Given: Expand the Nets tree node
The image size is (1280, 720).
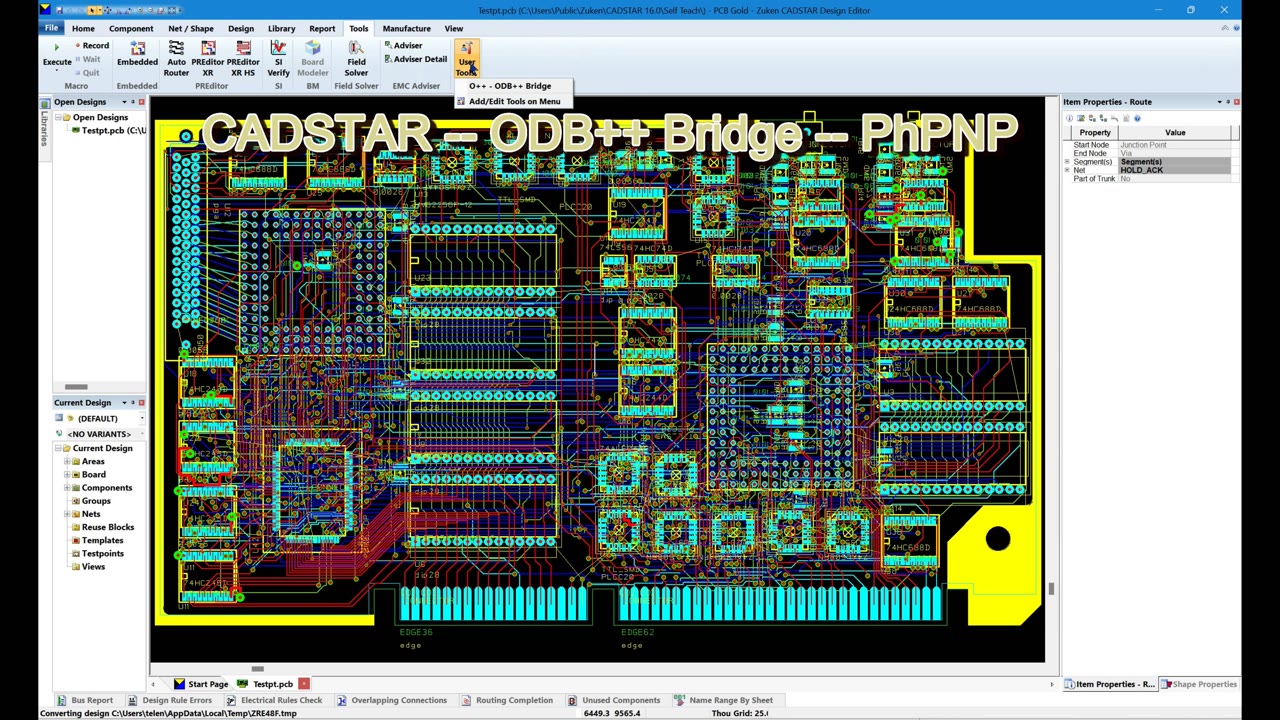Looking at the screenshot, I should point(67,514).
